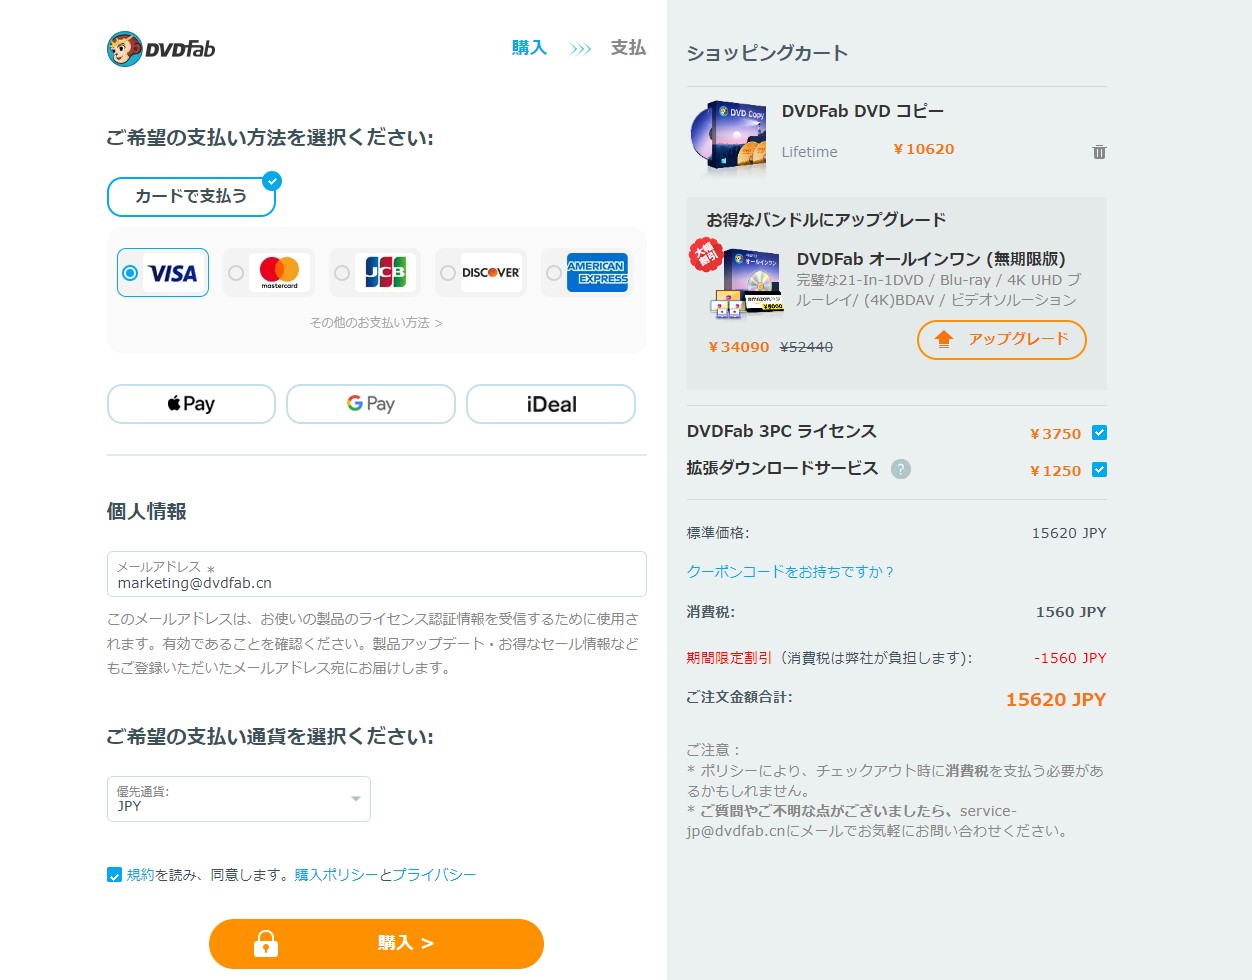Remove DVD Copy item with trash icon
Viewport: 1252px width, 980px height.
[1099, 152]
